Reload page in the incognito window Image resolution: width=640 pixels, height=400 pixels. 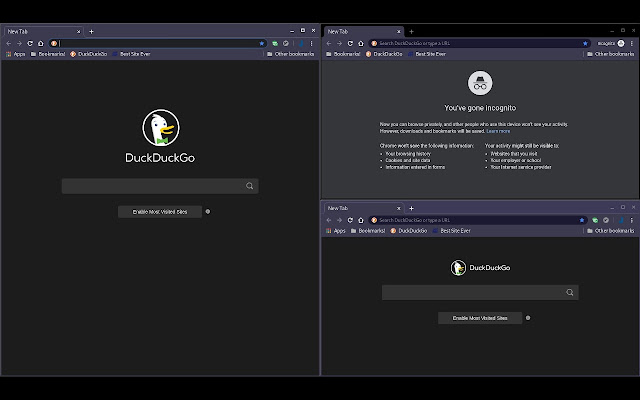pyautogui.click(x=350, y=43)
